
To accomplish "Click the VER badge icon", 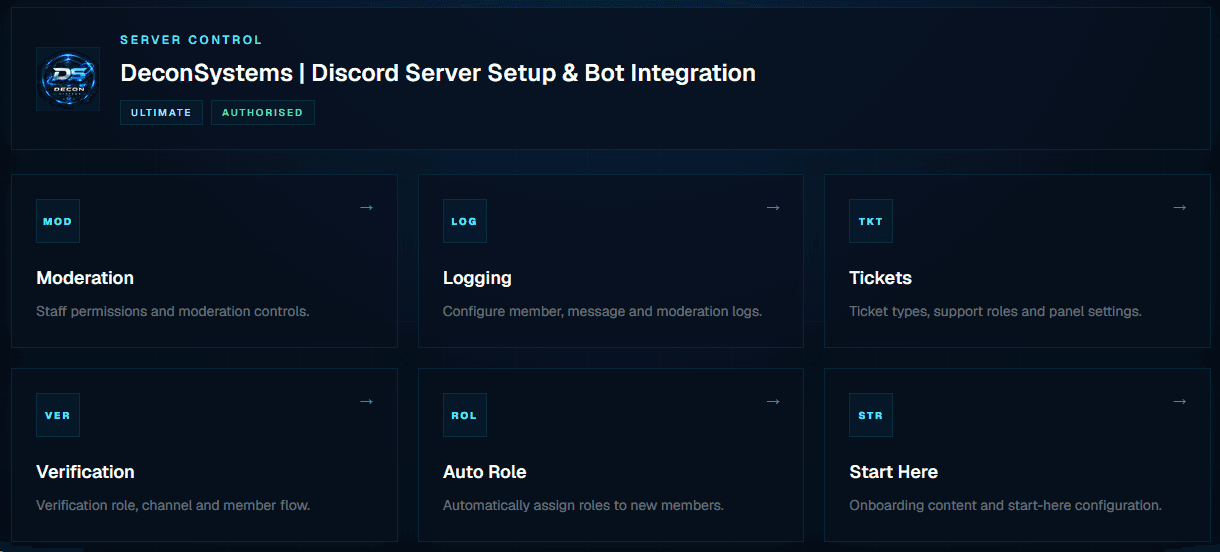I will point(58,415).
